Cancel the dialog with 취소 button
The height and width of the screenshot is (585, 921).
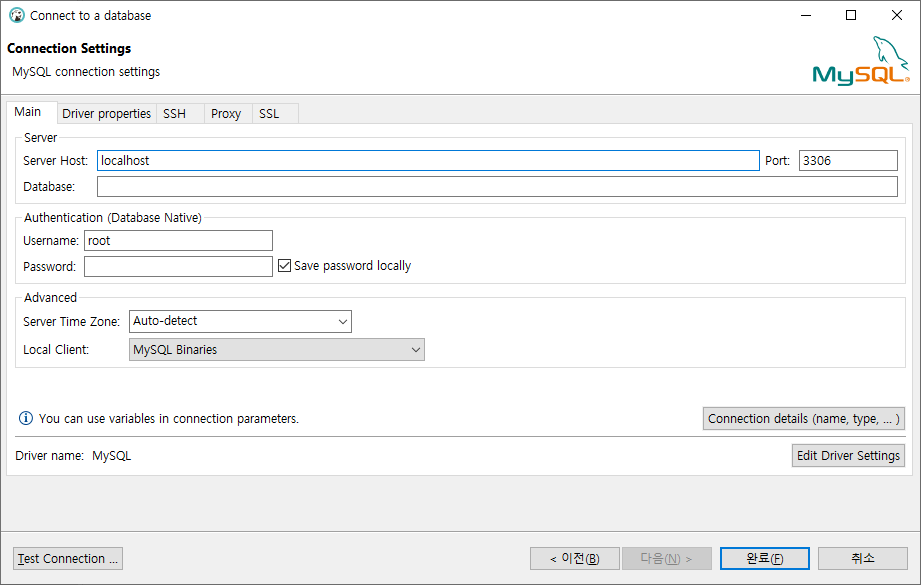click(x=863, y=559)
